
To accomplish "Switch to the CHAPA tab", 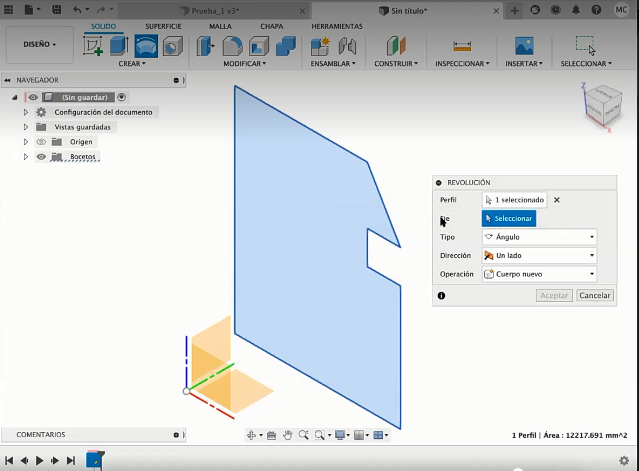I will tap(271, 26).
